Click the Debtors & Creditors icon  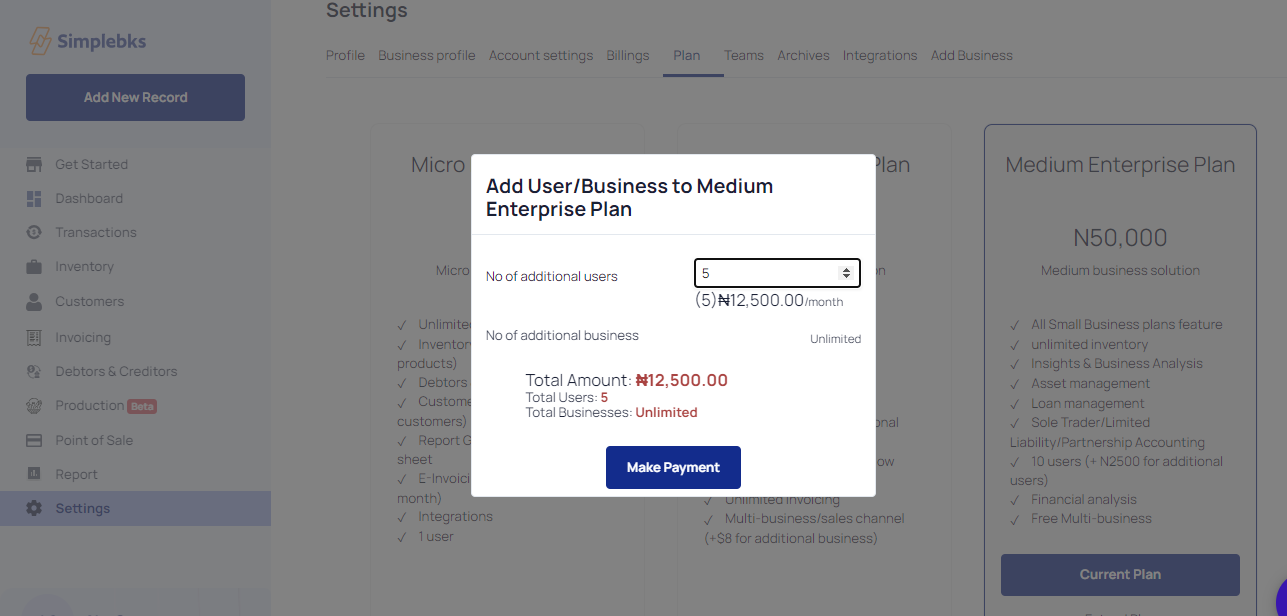[x=34, y=371]
